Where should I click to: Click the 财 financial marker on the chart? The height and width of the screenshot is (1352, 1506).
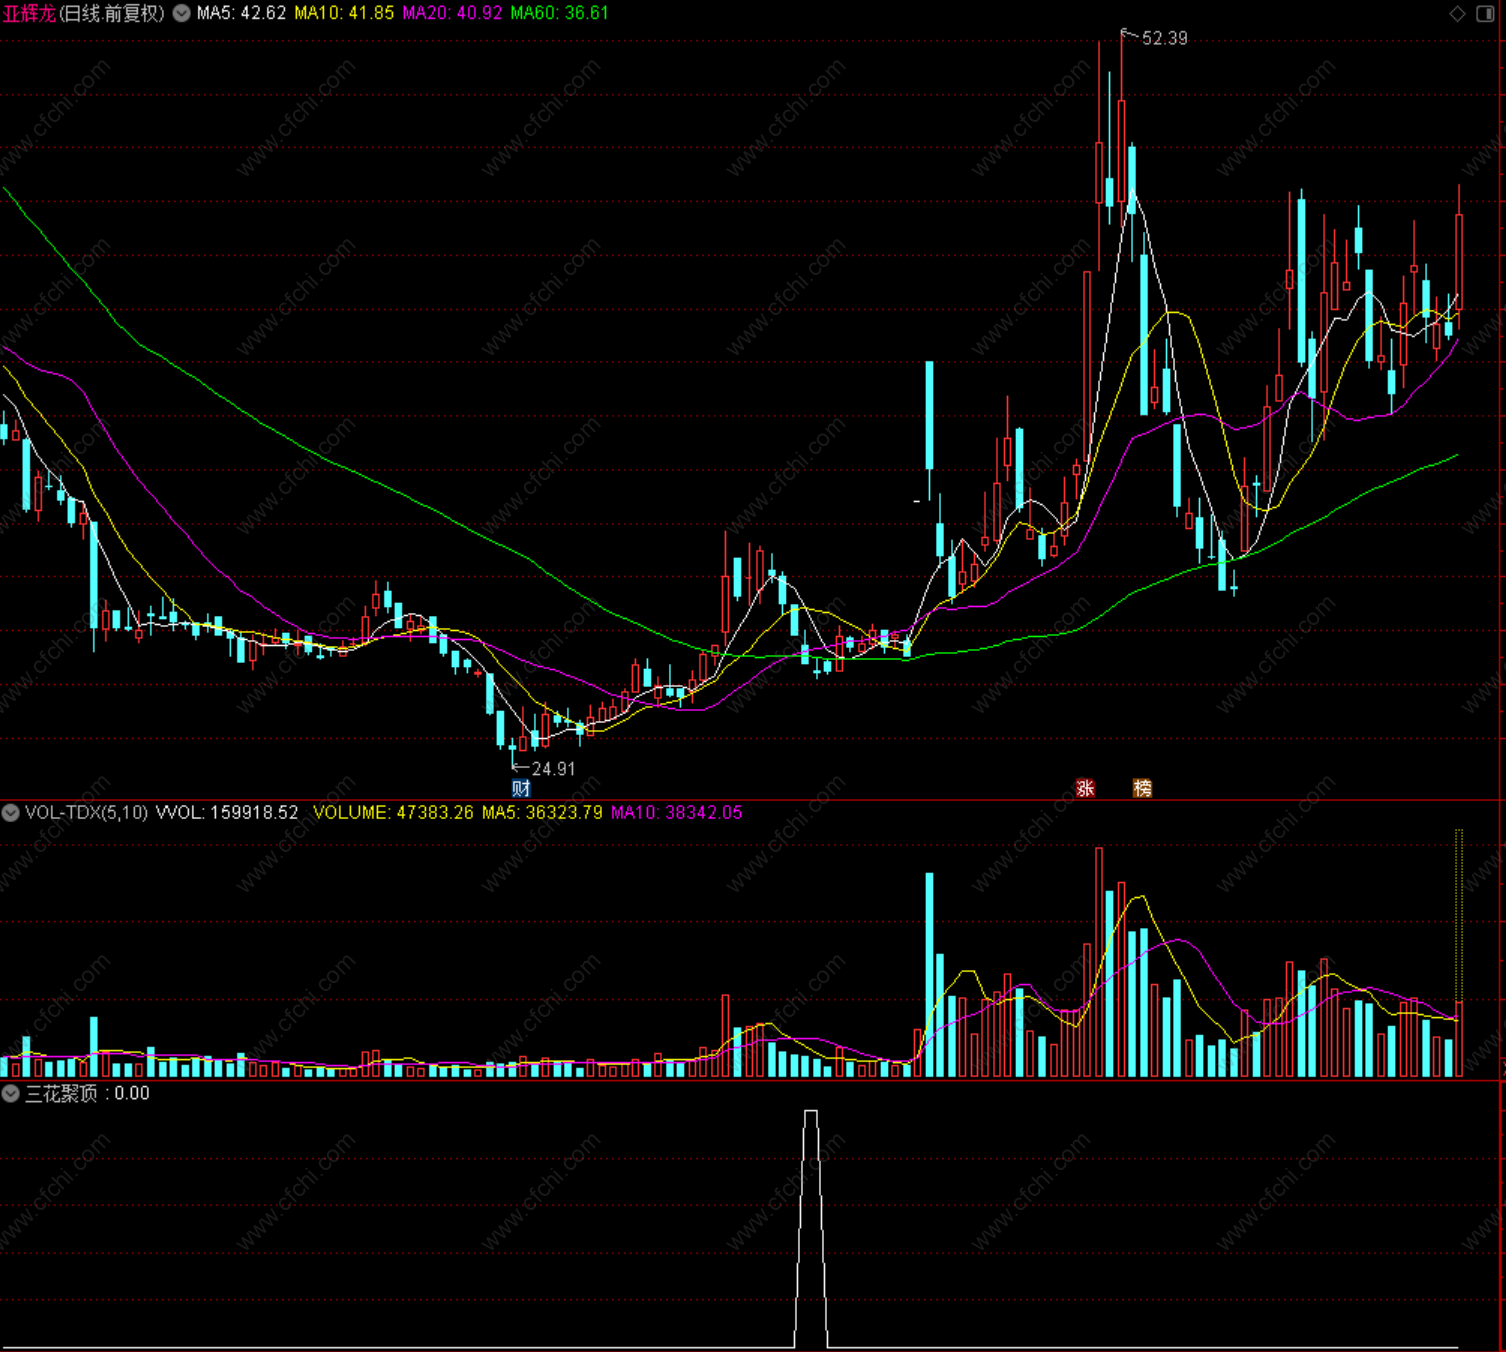coord(521,788)
